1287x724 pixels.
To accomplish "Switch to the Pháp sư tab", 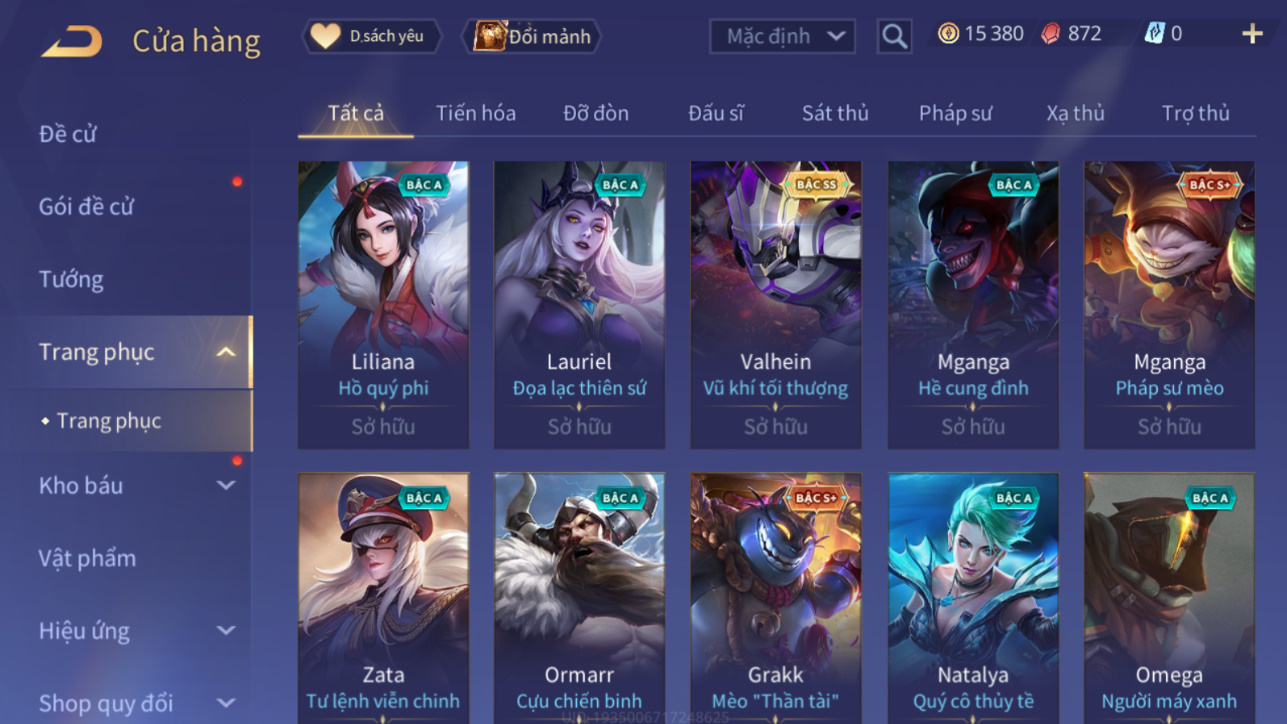I will [x=955, y=113].
